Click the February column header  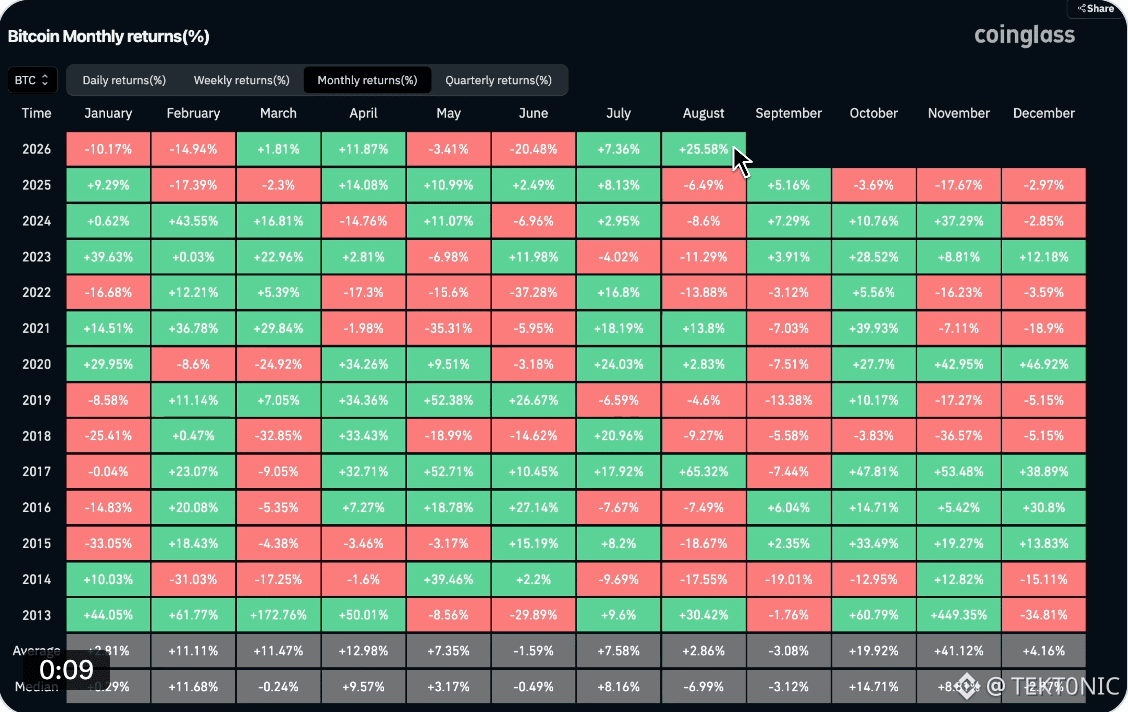coord(193,113)
